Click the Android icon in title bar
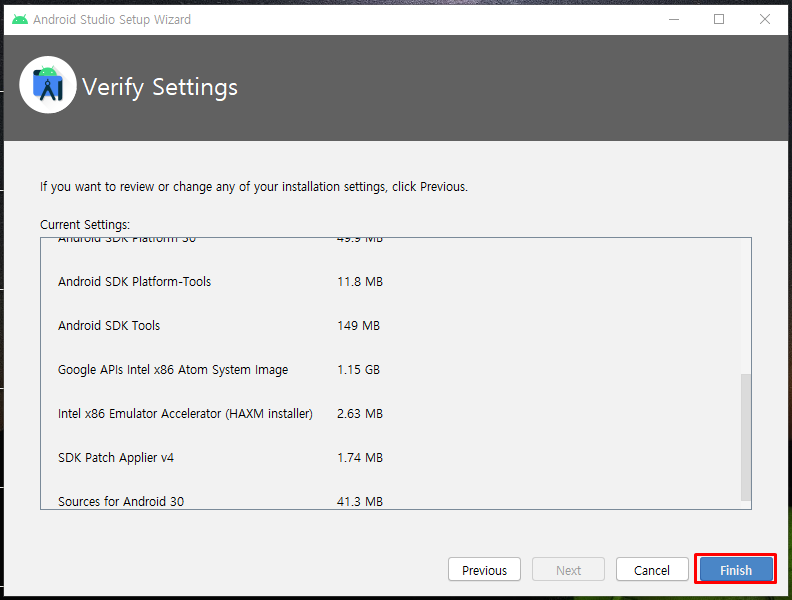 coord(20,20)
